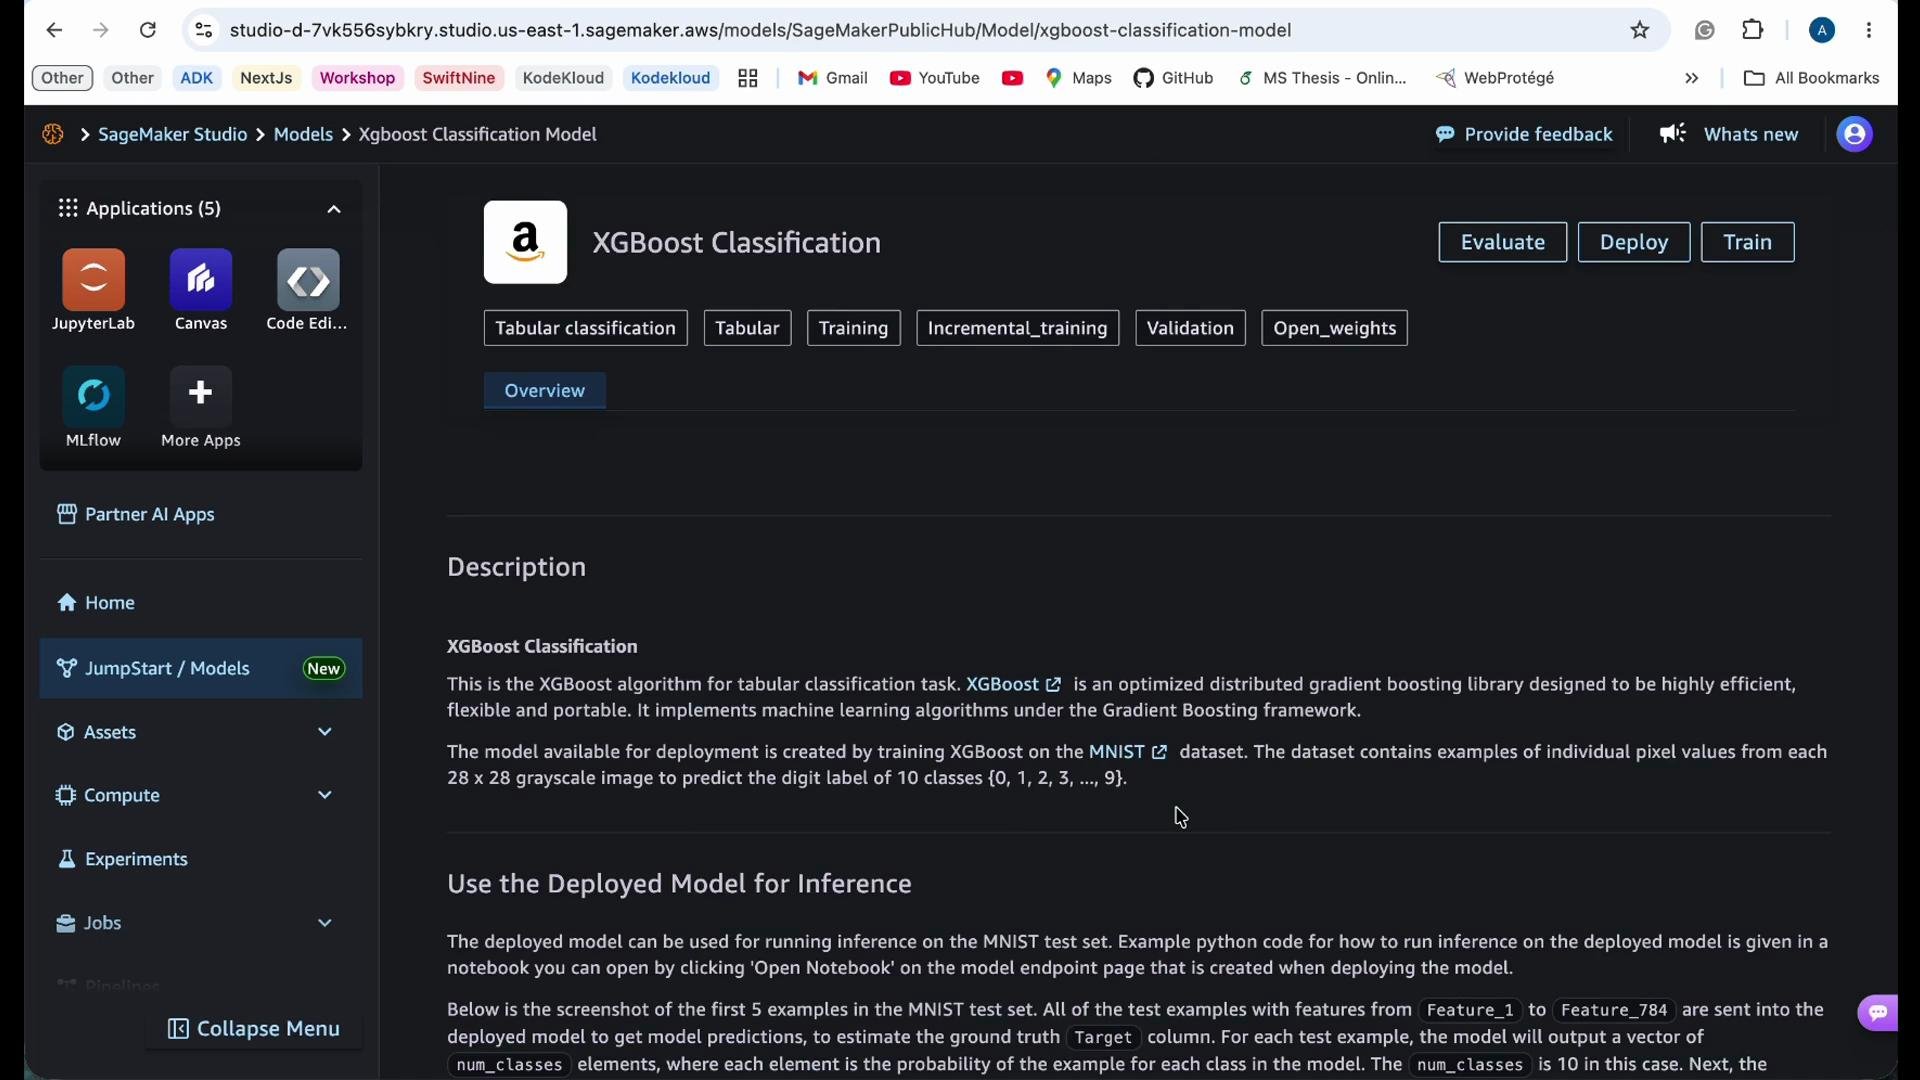Viewport: 1920px width, 1080px height.
Task: Open the NextJs bookmark folder
Action: click(x=266, y=78)
